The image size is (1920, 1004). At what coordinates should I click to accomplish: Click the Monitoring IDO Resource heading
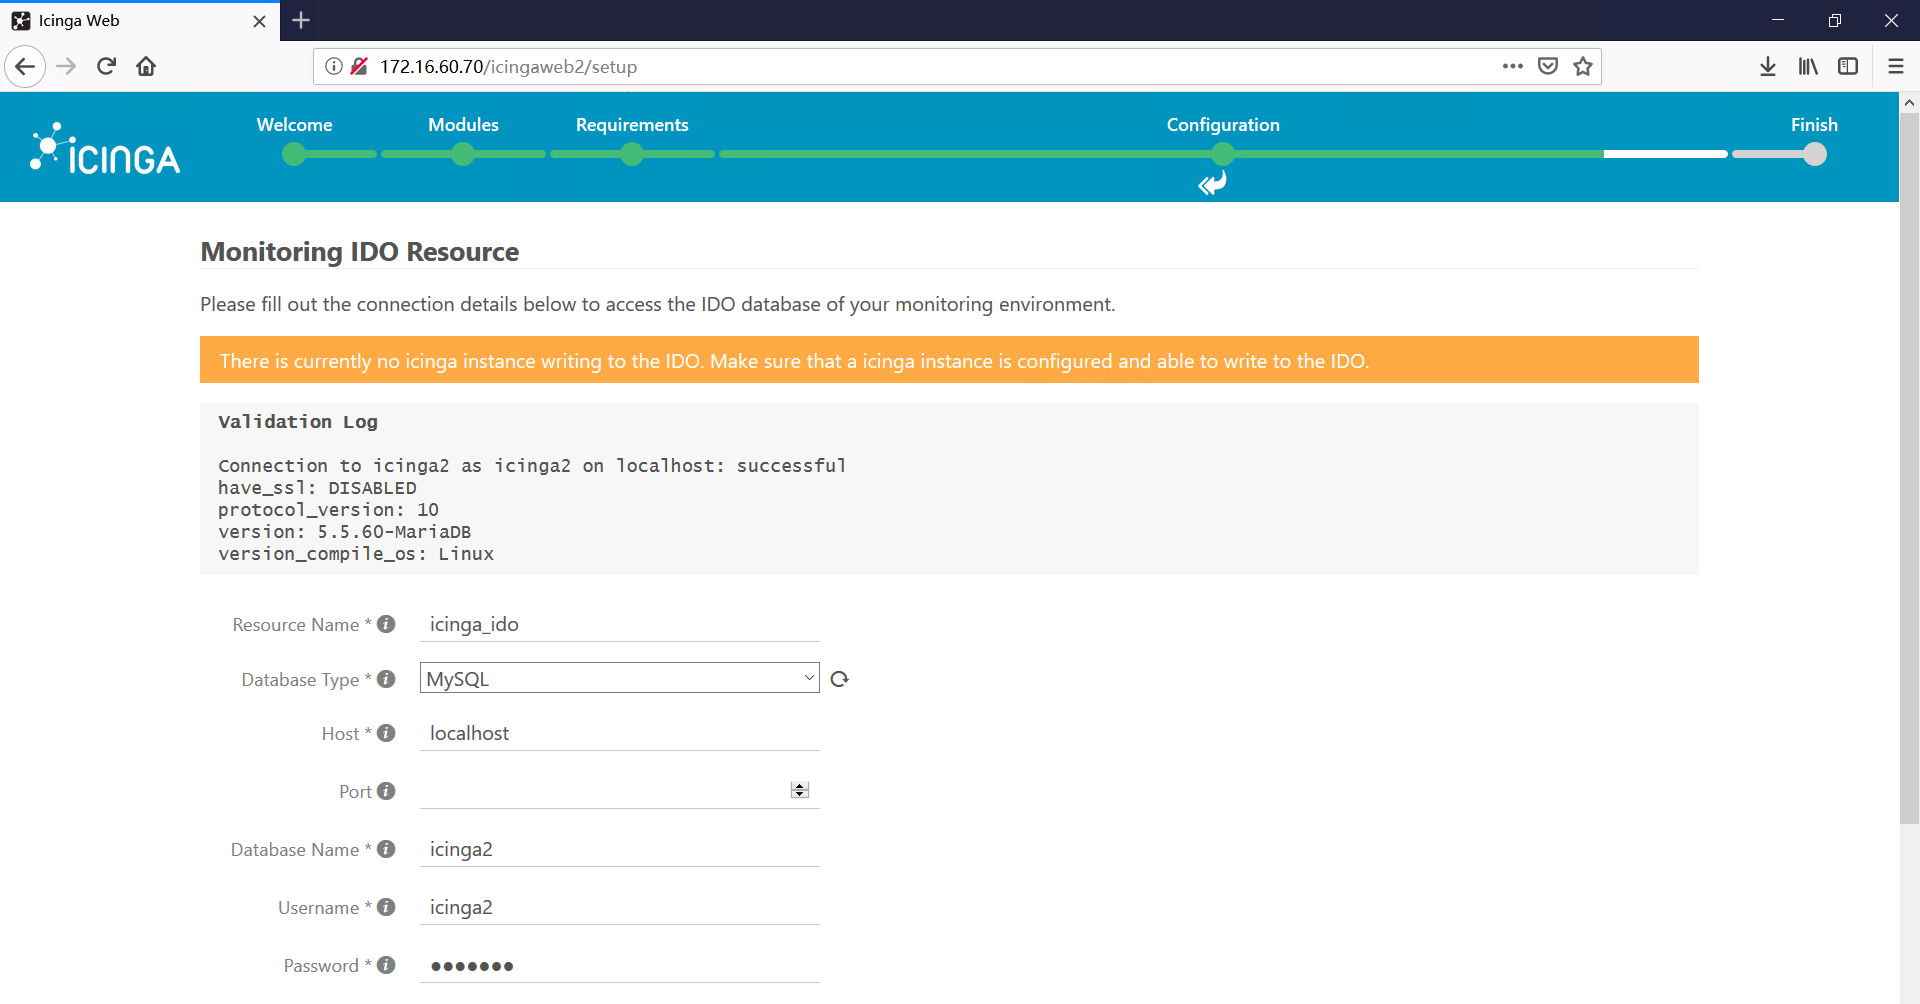click(360, 252)
